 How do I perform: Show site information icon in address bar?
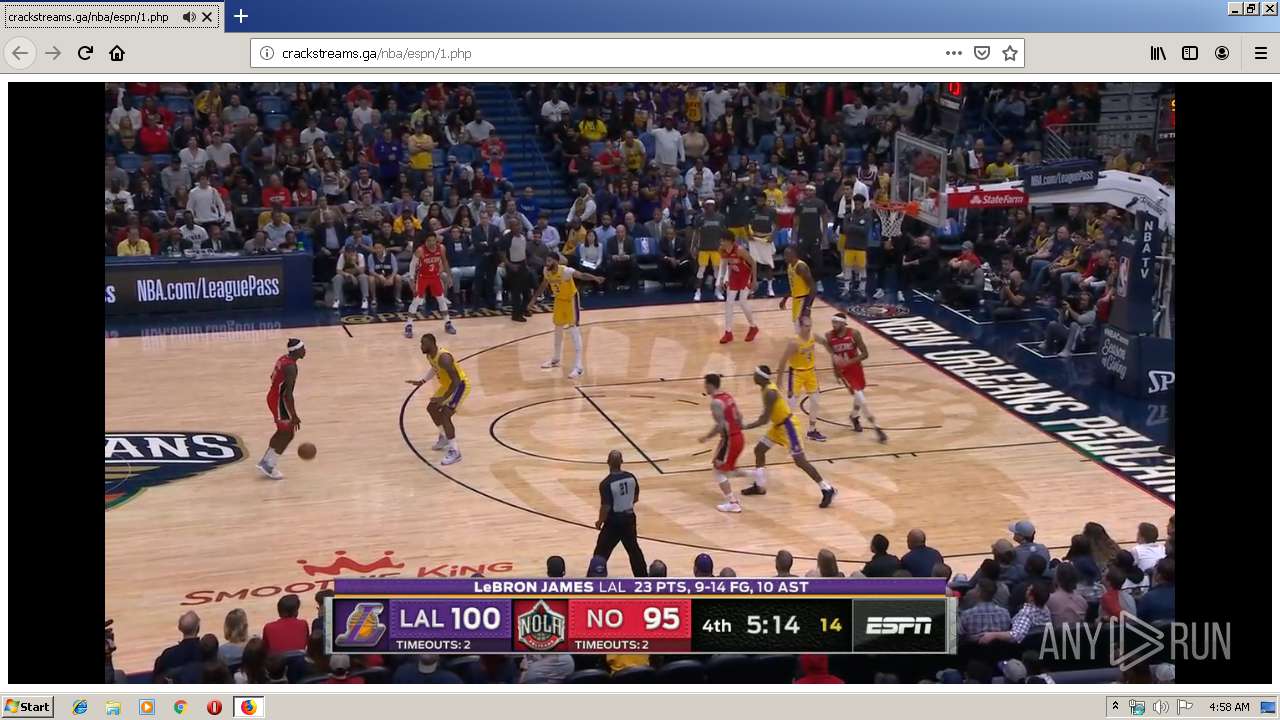click(x=267, y=53)
